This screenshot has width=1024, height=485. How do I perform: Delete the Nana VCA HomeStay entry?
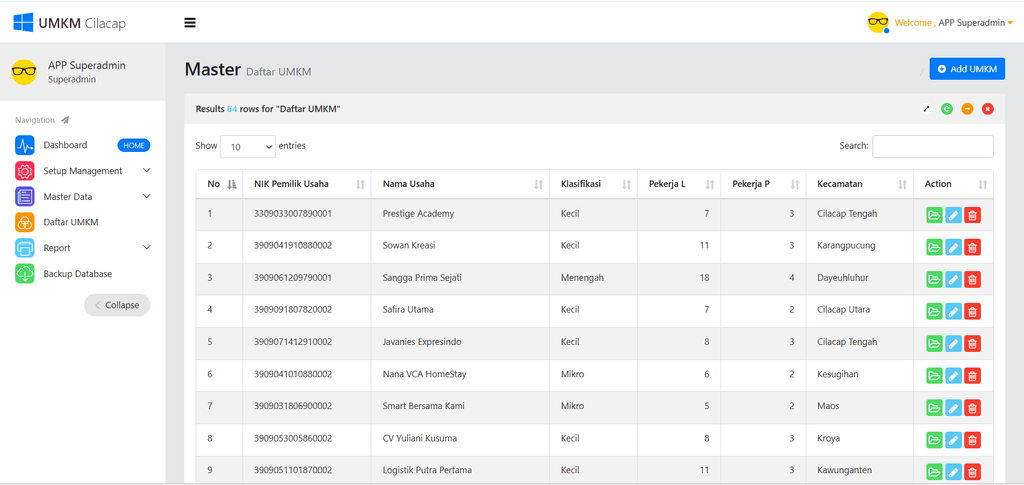(972, 375)
